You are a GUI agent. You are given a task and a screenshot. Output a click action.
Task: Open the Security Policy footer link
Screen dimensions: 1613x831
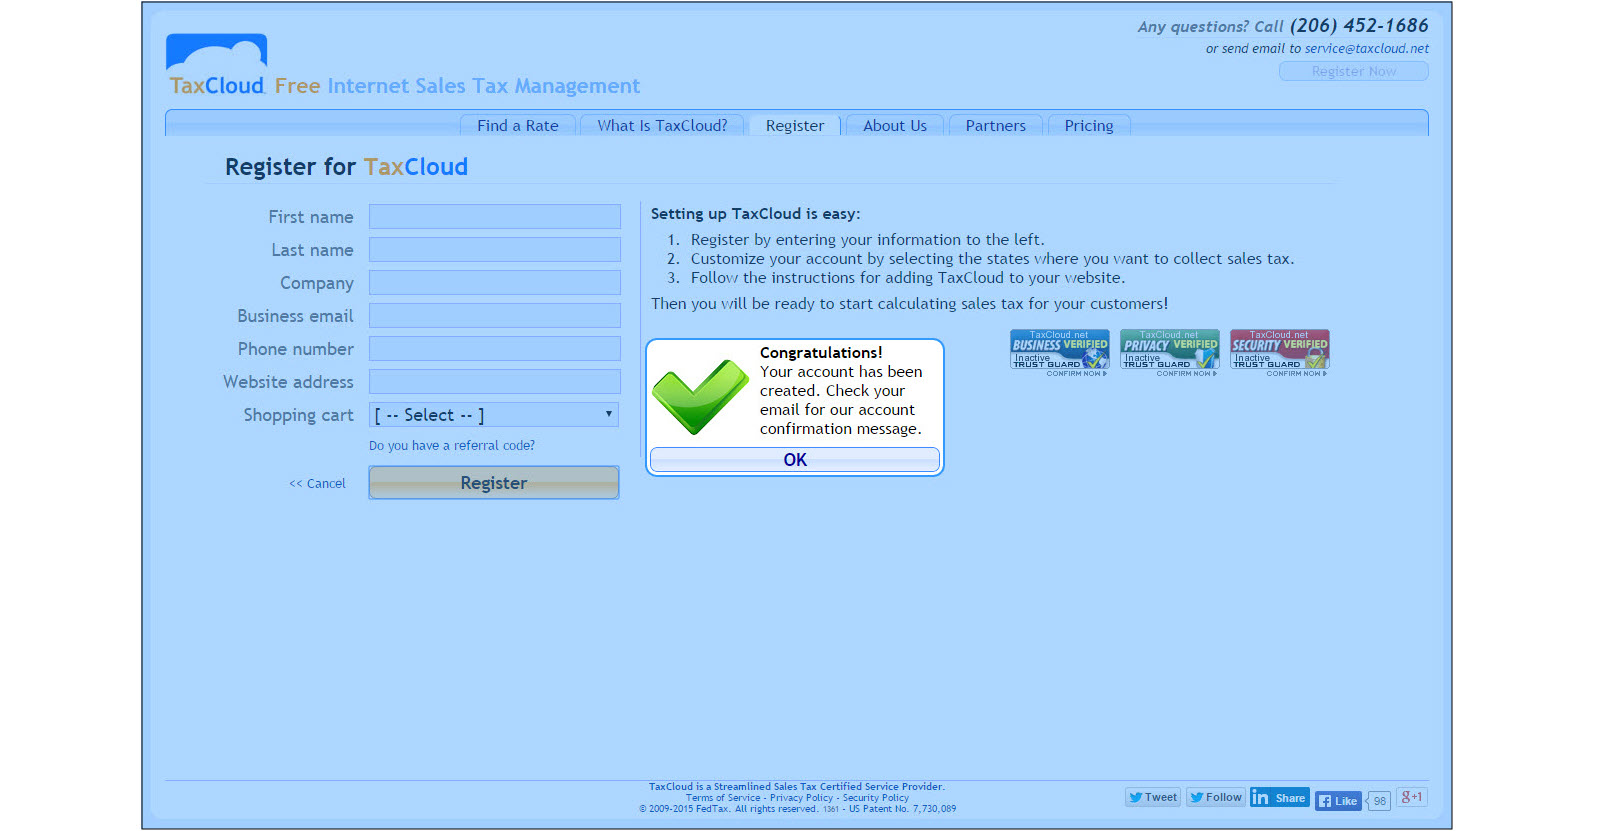click(876, 798)
